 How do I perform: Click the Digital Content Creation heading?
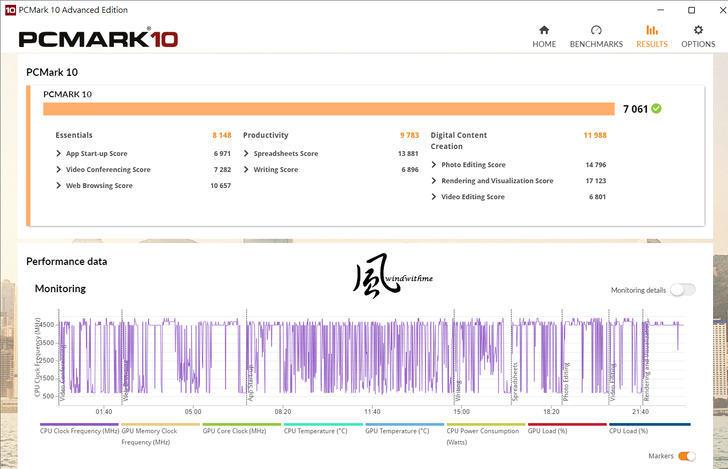[459, 141]
